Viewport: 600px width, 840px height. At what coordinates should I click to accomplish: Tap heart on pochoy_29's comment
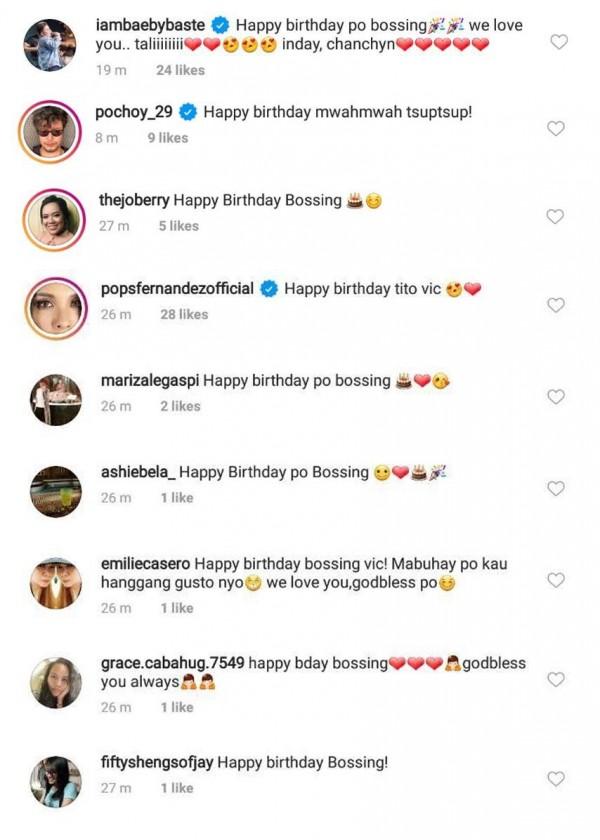click(x=556, y=129)
